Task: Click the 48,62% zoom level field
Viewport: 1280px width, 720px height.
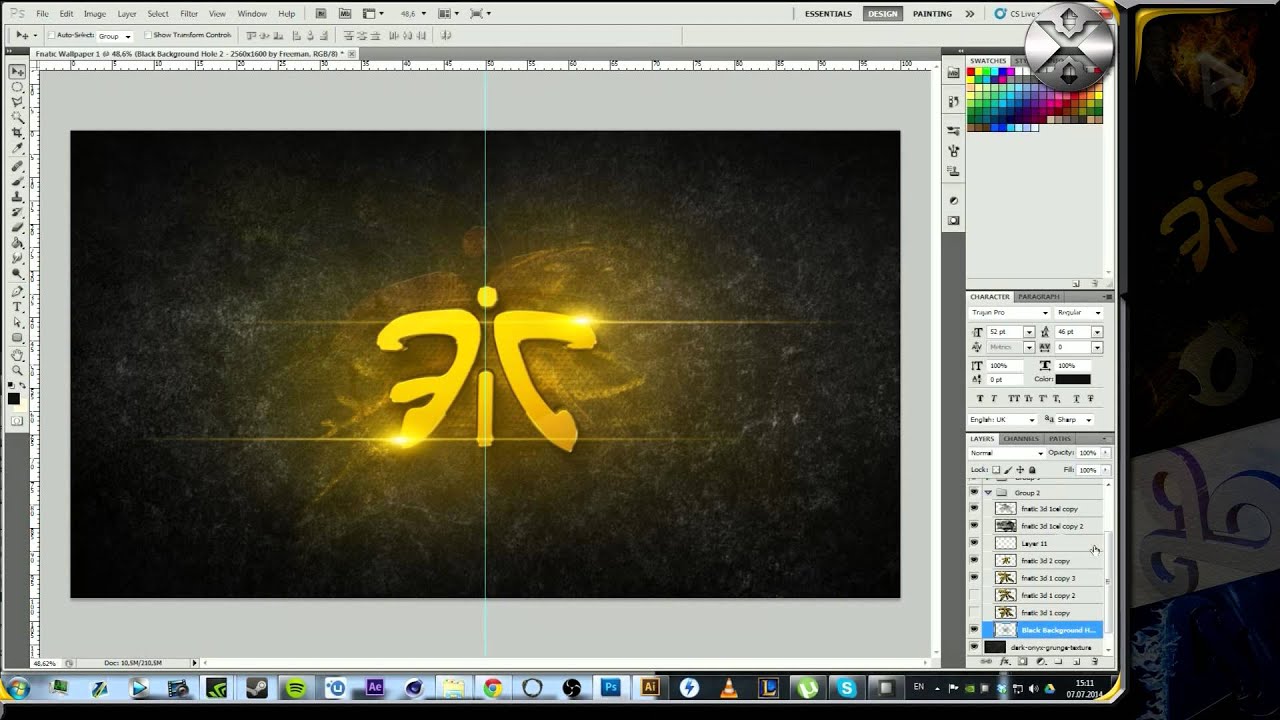Action: (x=46, y=663)
